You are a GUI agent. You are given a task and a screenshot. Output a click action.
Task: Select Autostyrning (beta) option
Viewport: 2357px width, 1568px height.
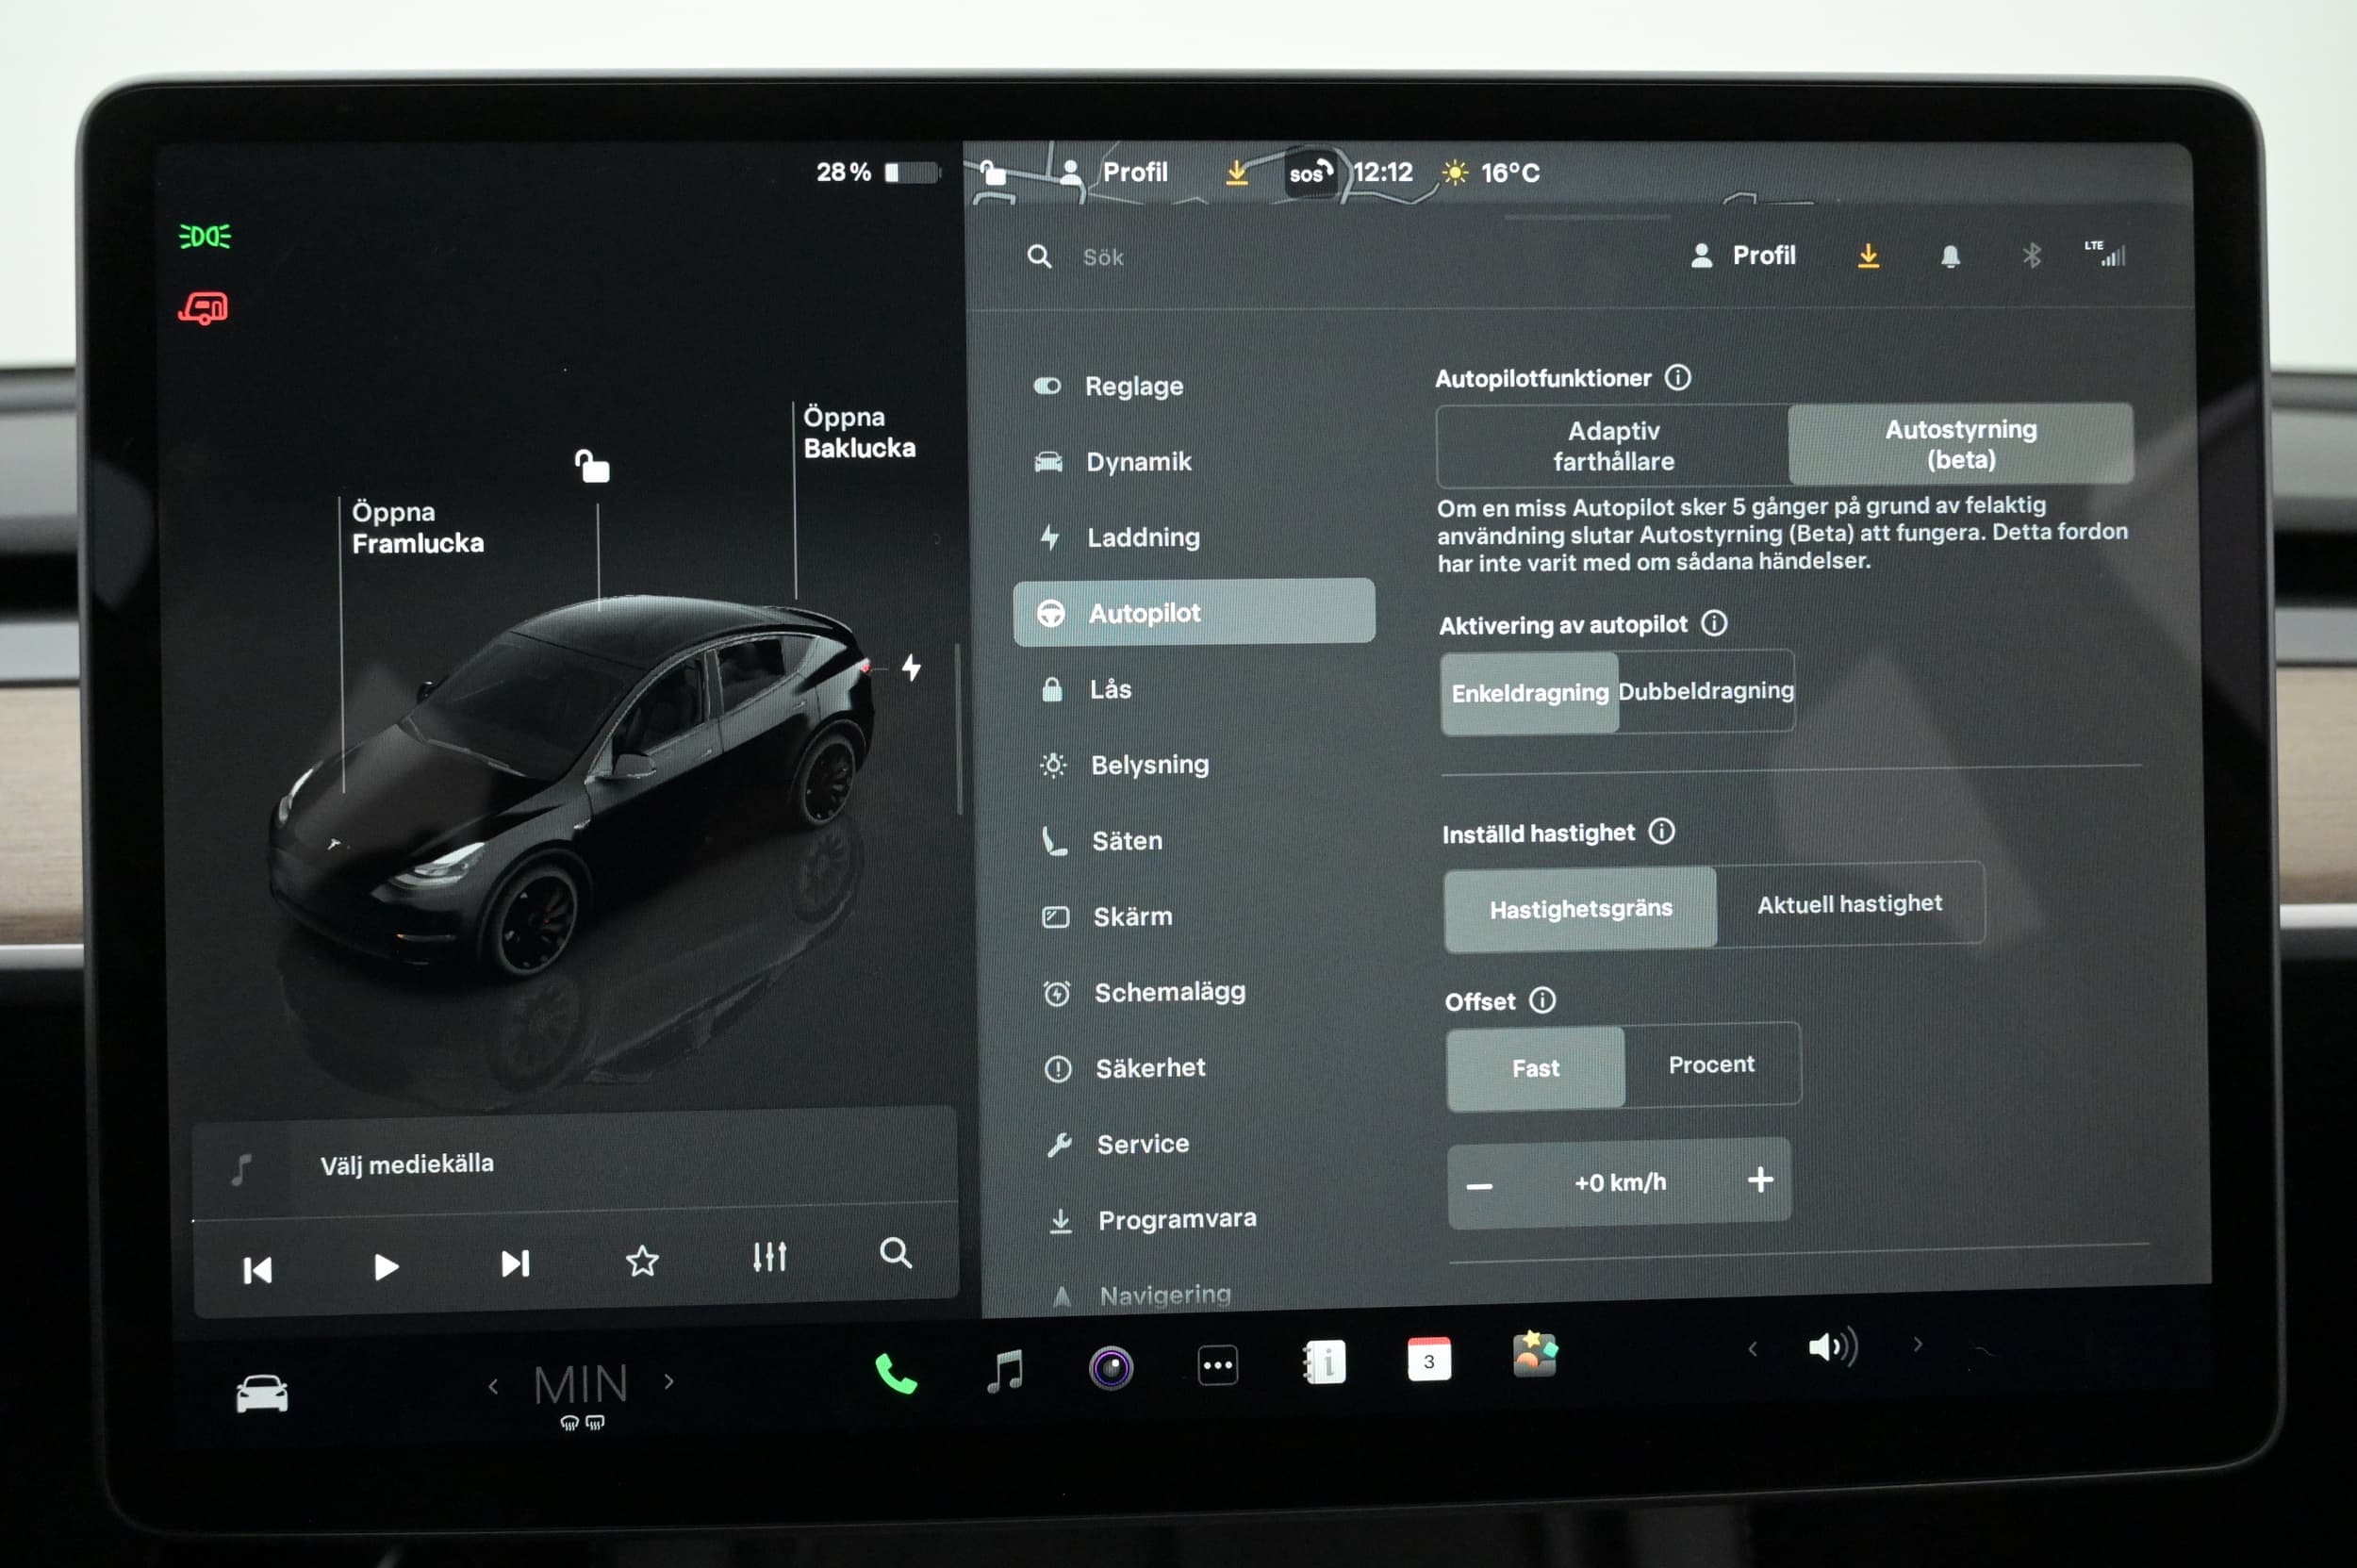[1959, 444]
